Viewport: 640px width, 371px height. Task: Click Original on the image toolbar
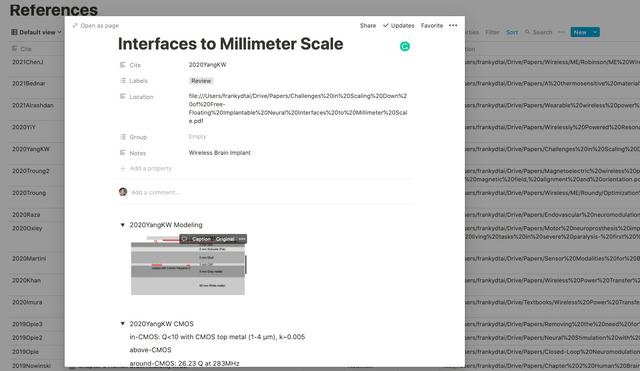(225, 239)
